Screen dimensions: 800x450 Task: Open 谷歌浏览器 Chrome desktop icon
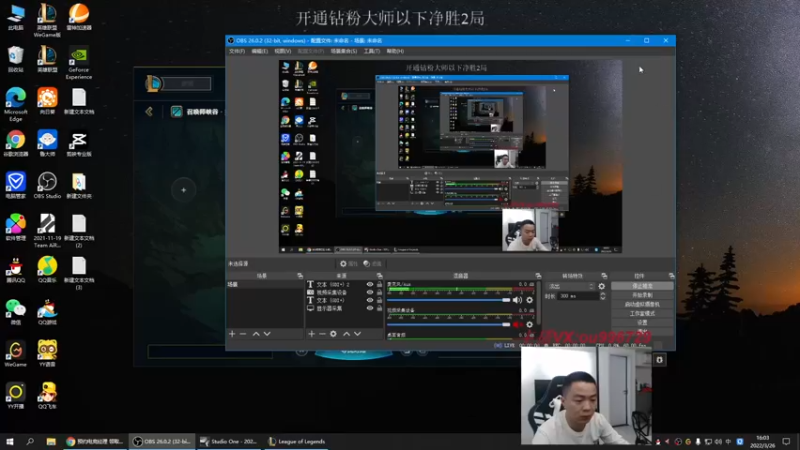pyautogui.click(x=16, y=143)
